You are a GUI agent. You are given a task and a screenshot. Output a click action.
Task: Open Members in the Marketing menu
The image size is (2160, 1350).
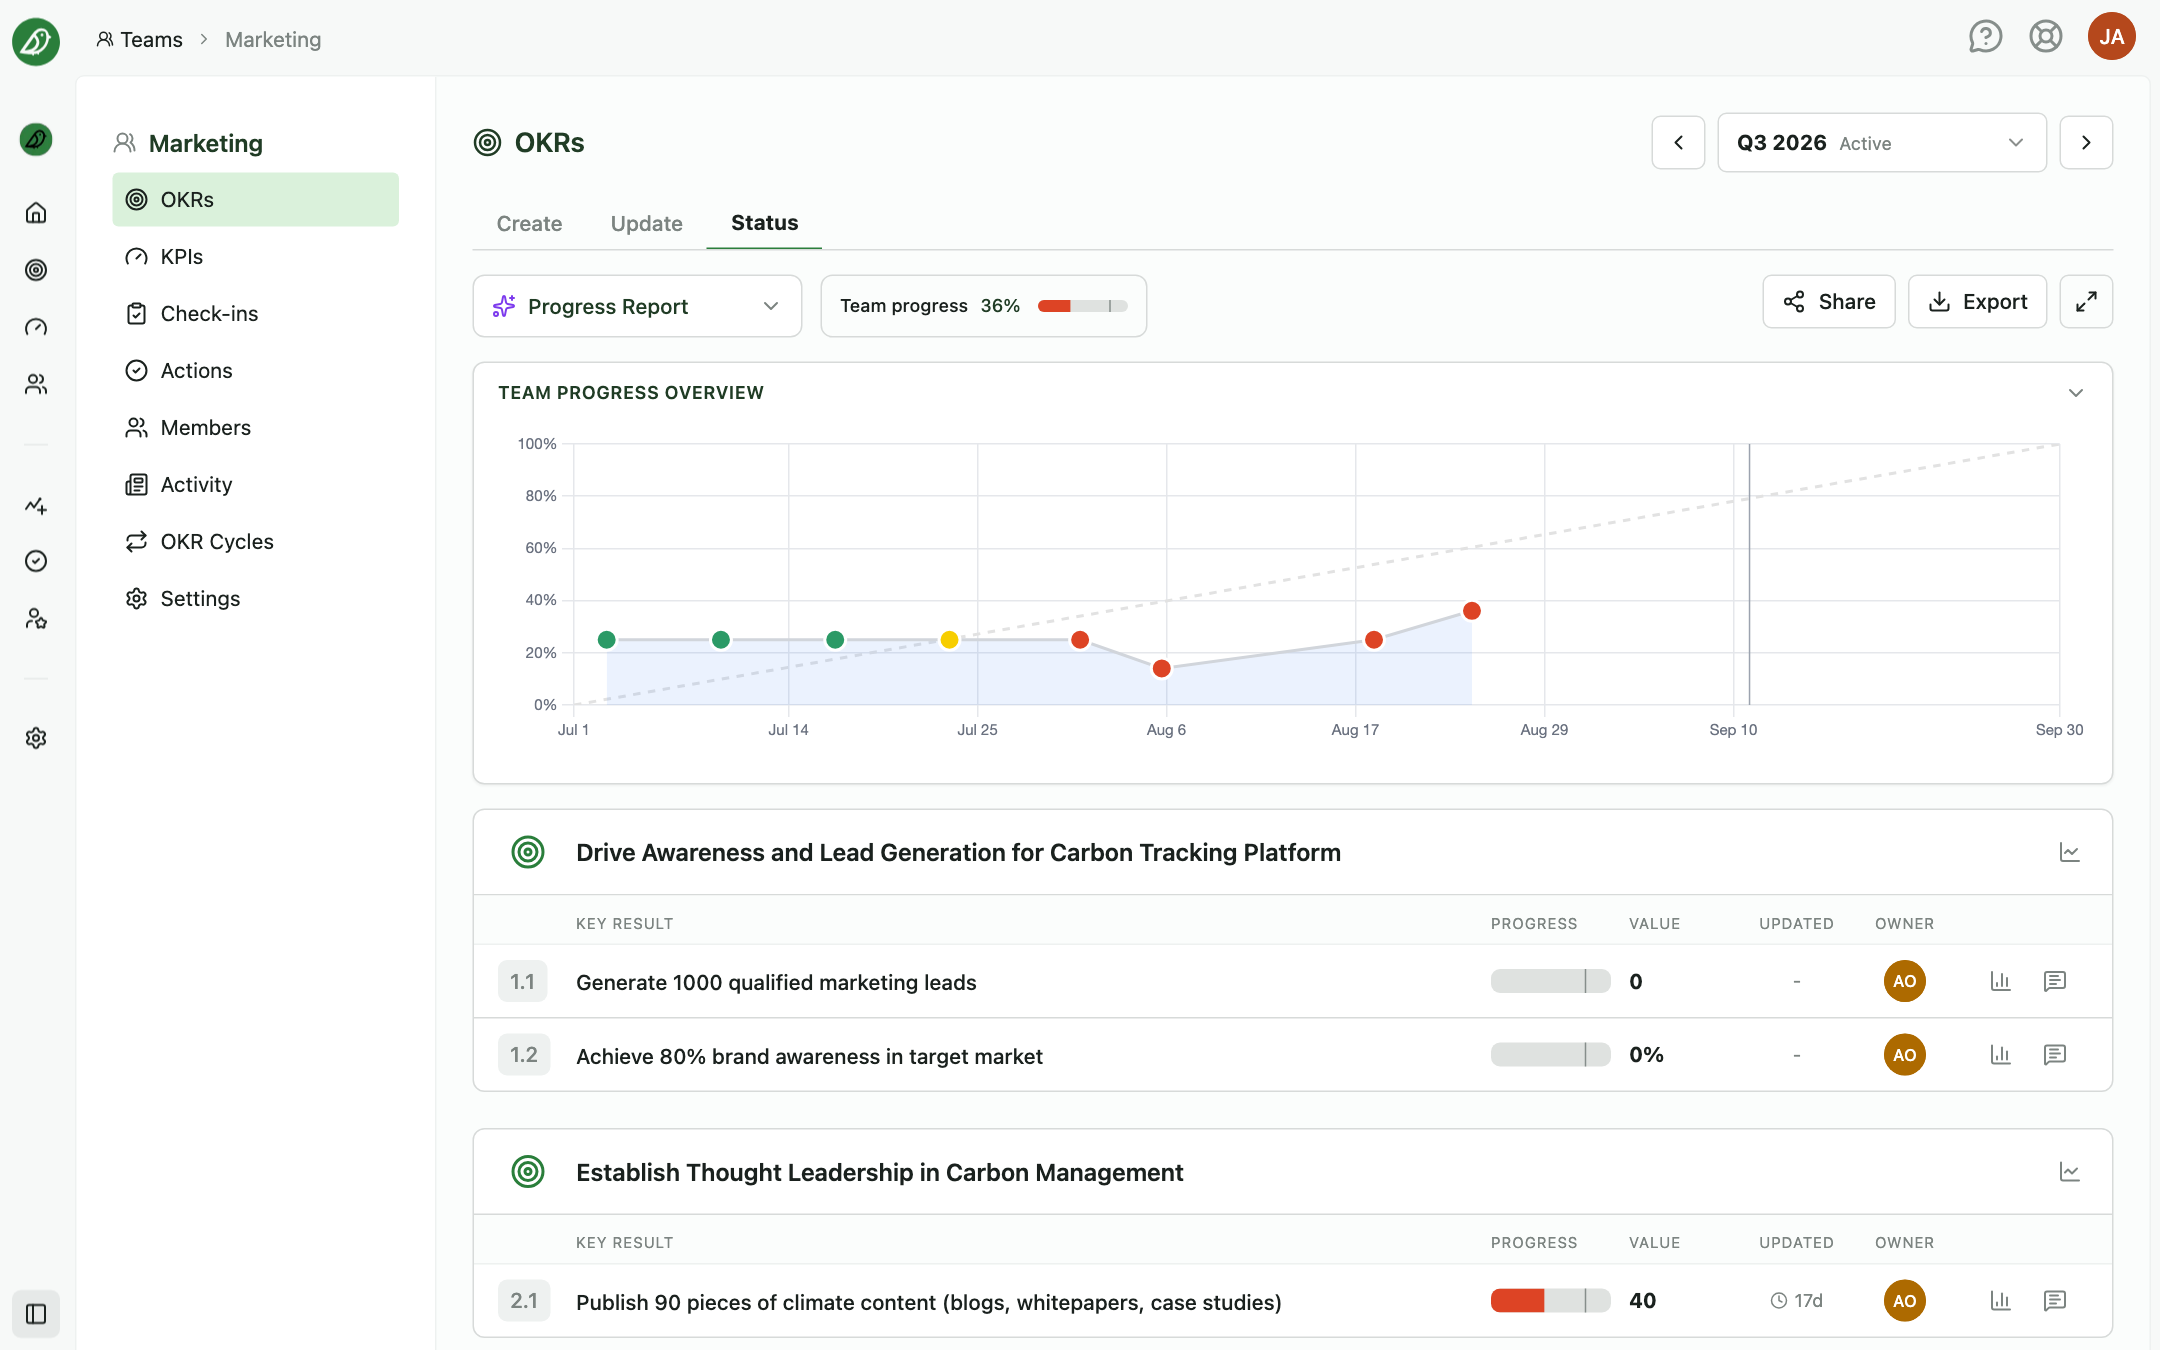click(x=255, y=428)
